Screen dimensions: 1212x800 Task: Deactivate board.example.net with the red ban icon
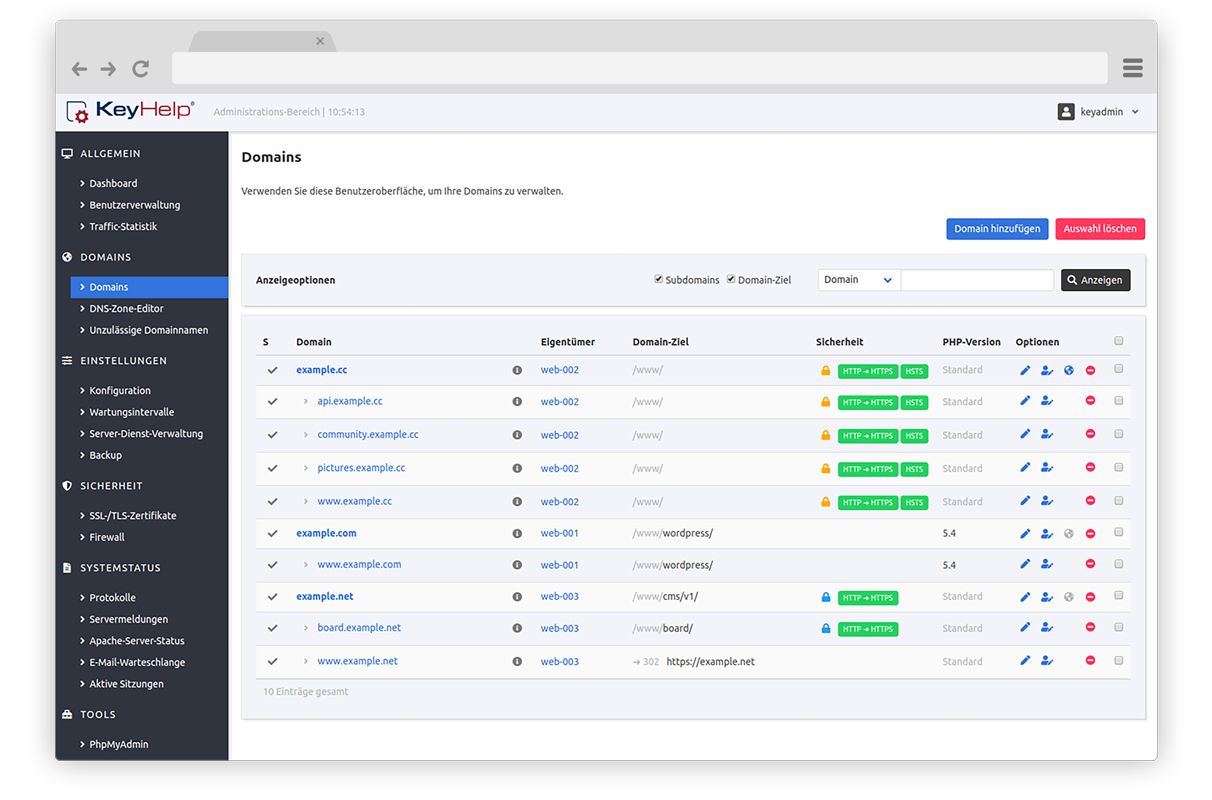pos(1090,628)
